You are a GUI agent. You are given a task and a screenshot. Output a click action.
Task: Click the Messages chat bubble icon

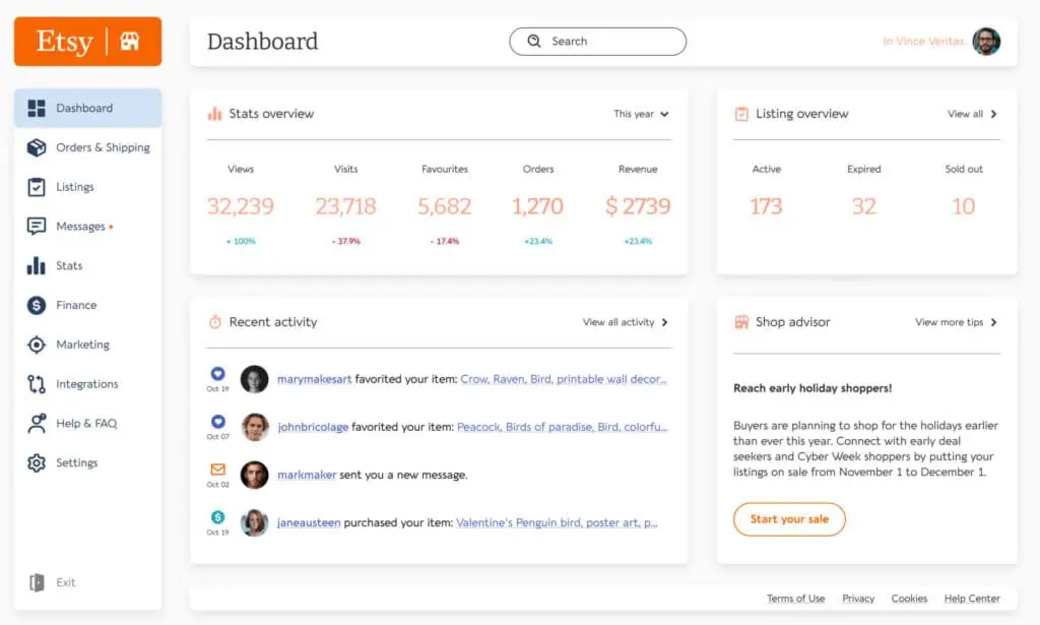pos(36,226)
